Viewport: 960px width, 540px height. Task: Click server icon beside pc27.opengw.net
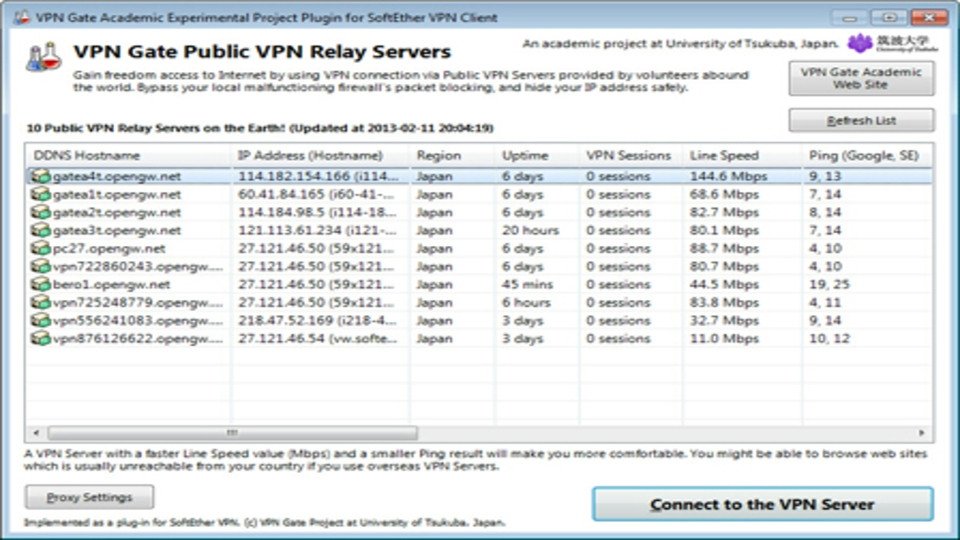[40, 249]
